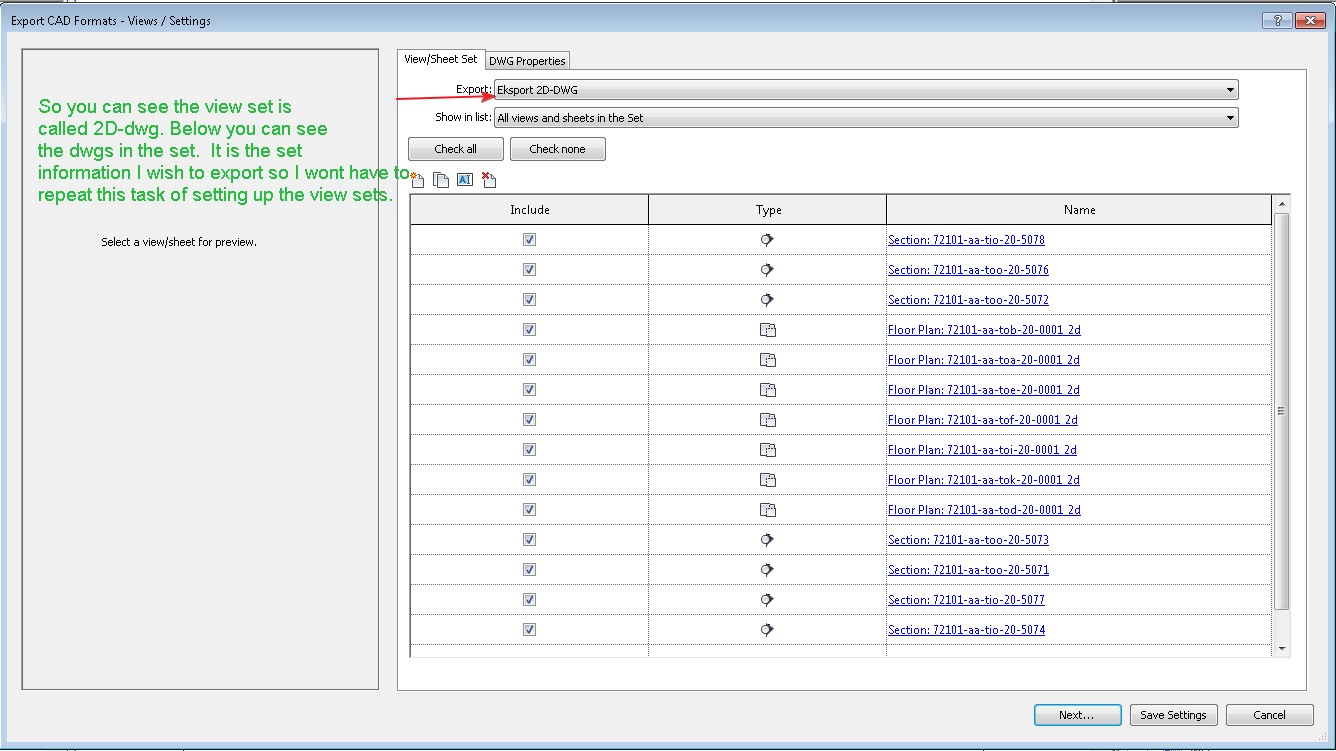Click the Delete Set icon
This screenshot has width=1336, height=751.
point(489,180)
